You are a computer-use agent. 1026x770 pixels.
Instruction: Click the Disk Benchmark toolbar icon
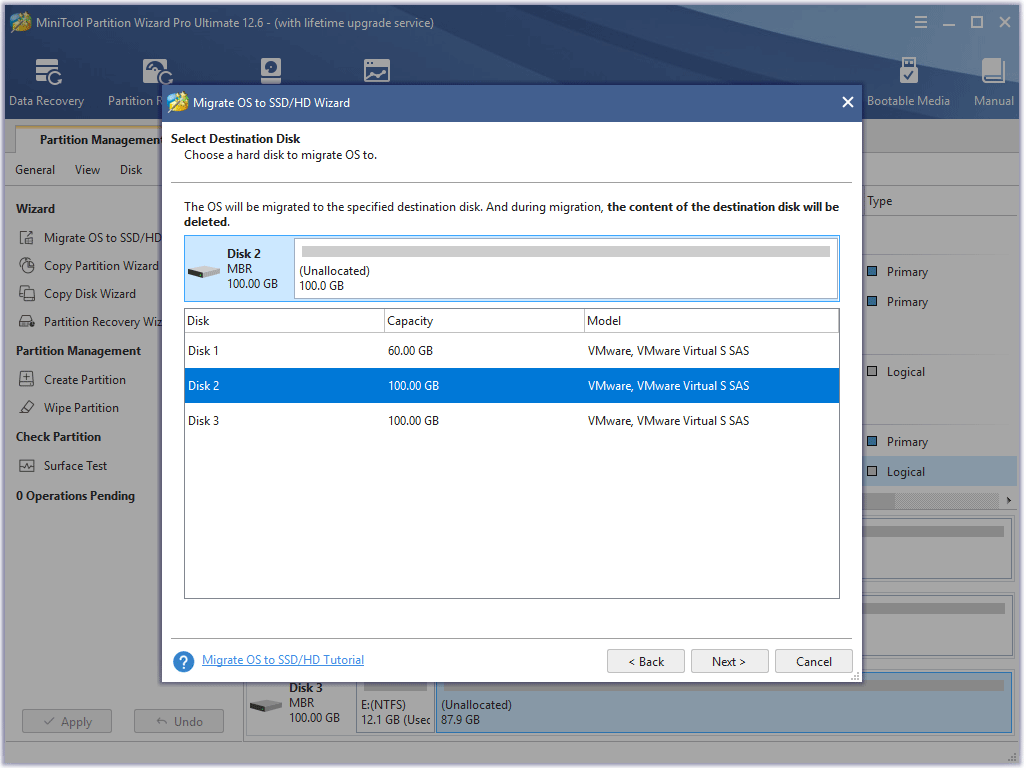(x=270, y=71)
